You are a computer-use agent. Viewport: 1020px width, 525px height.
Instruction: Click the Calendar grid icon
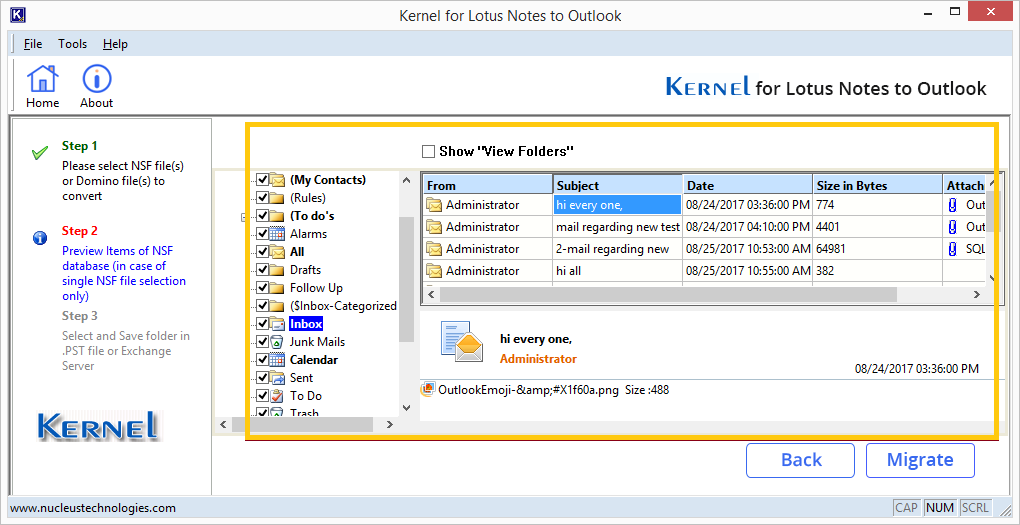click(278, 360)
